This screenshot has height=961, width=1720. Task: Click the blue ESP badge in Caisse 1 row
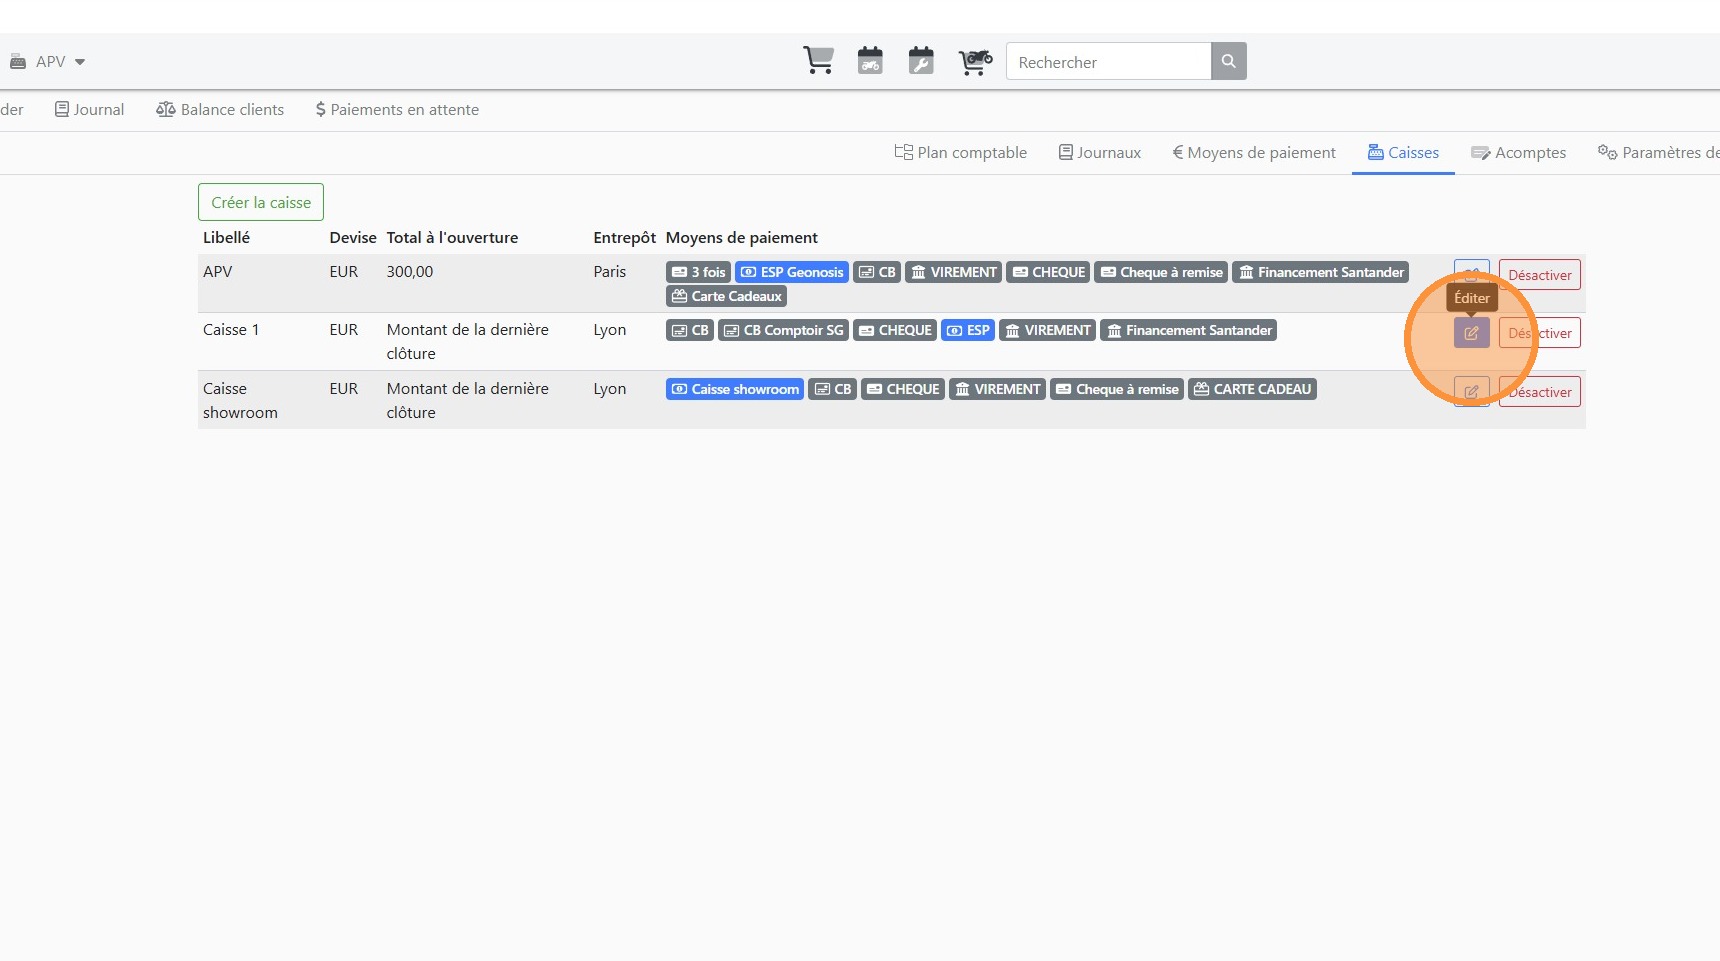tap(968, 330)
